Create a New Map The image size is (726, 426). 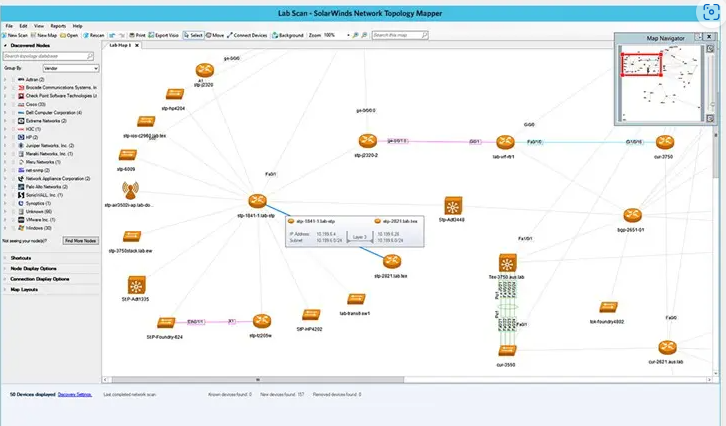coord(44,35)
